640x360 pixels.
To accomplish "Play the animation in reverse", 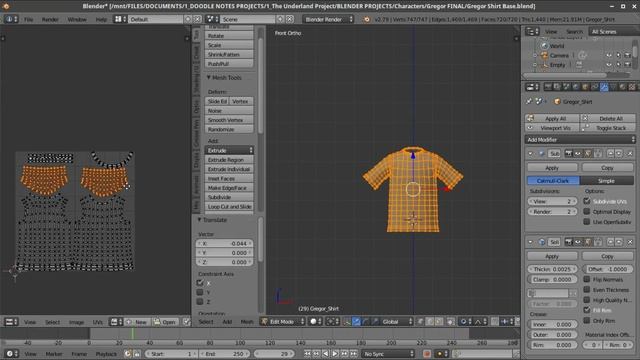I will tap(325, 354).
